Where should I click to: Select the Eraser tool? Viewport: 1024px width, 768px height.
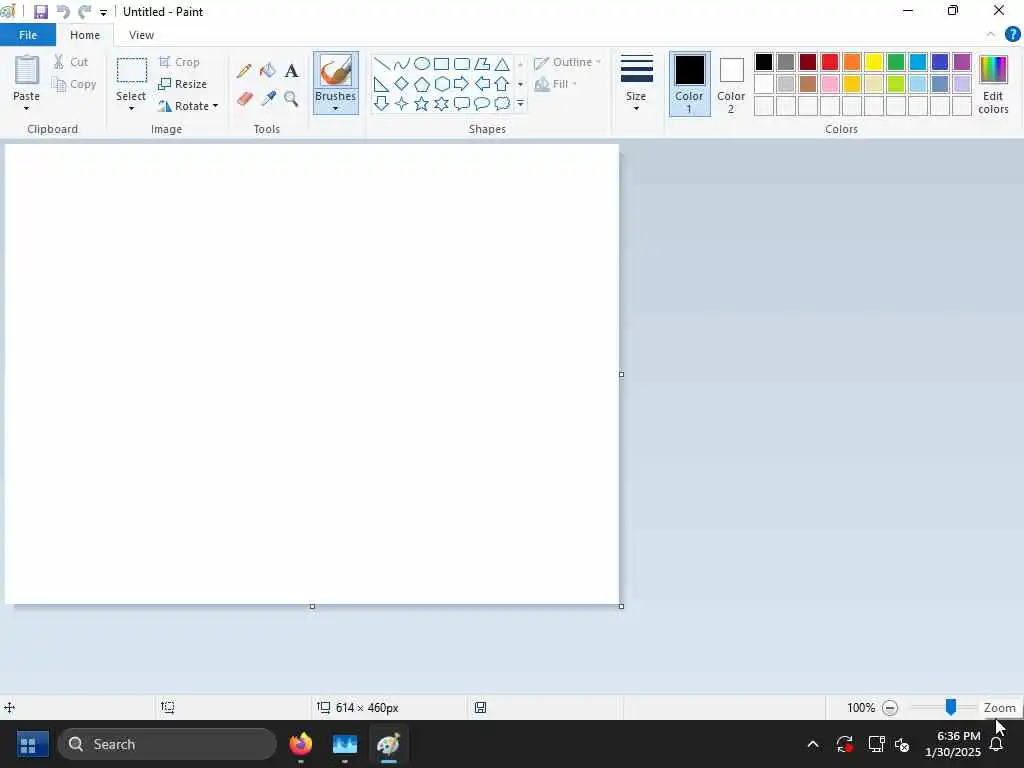coord(244,99)
